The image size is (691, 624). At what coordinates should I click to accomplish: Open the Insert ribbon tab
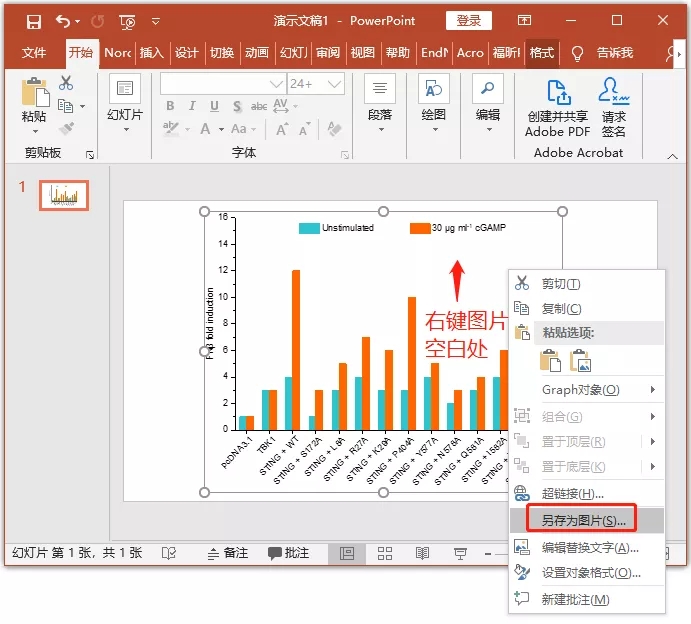coord(151,53)
